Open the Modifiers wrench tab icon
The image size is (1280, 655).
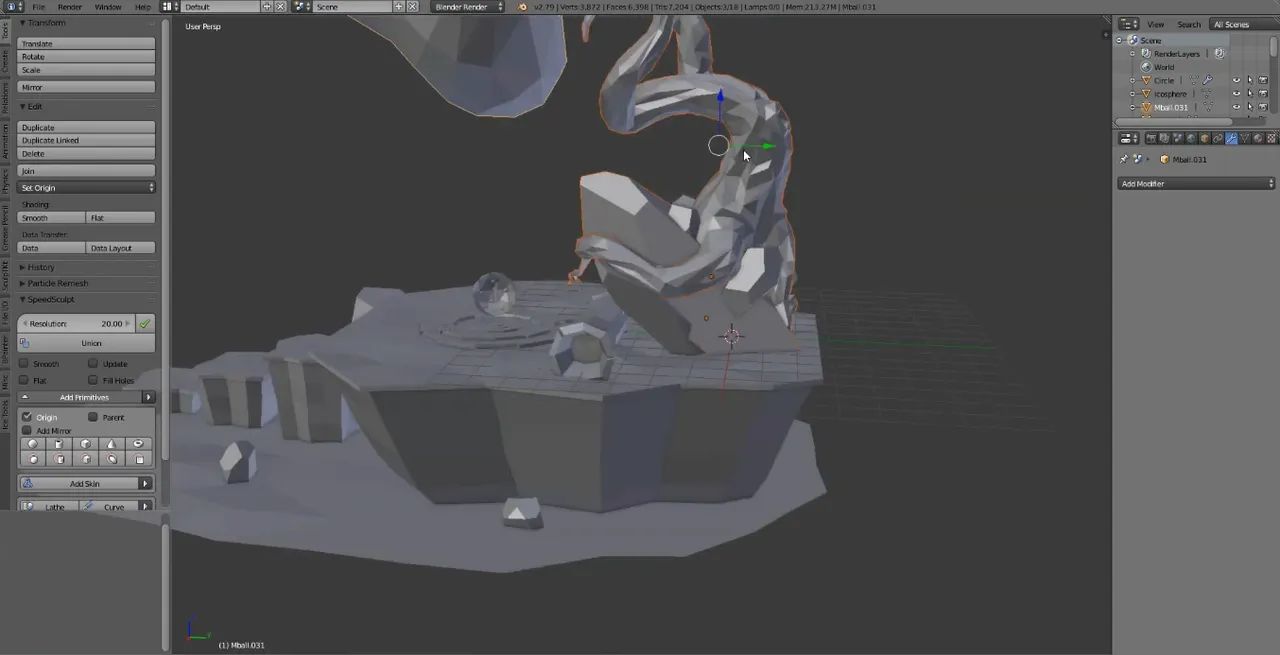click(1231, 138)
